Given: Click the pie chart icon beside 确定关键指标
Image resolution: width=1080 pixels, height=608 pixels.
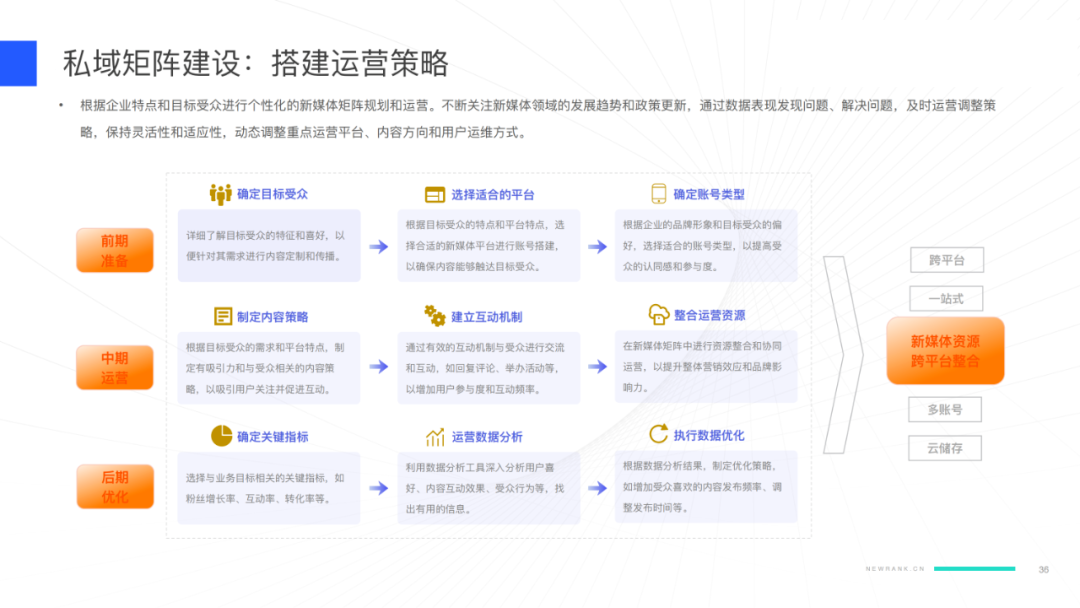Looking at the screenshot, I should coord(221,435).
